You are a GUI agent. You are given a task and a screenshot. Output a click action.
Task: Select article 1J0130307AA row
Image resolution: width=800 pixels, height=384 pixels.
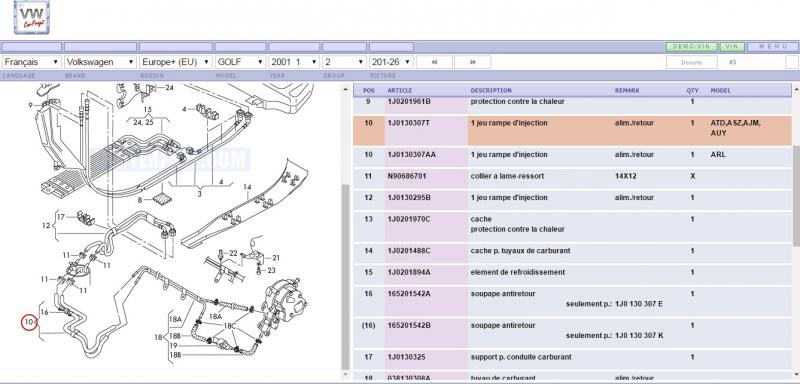pos(572,157)
